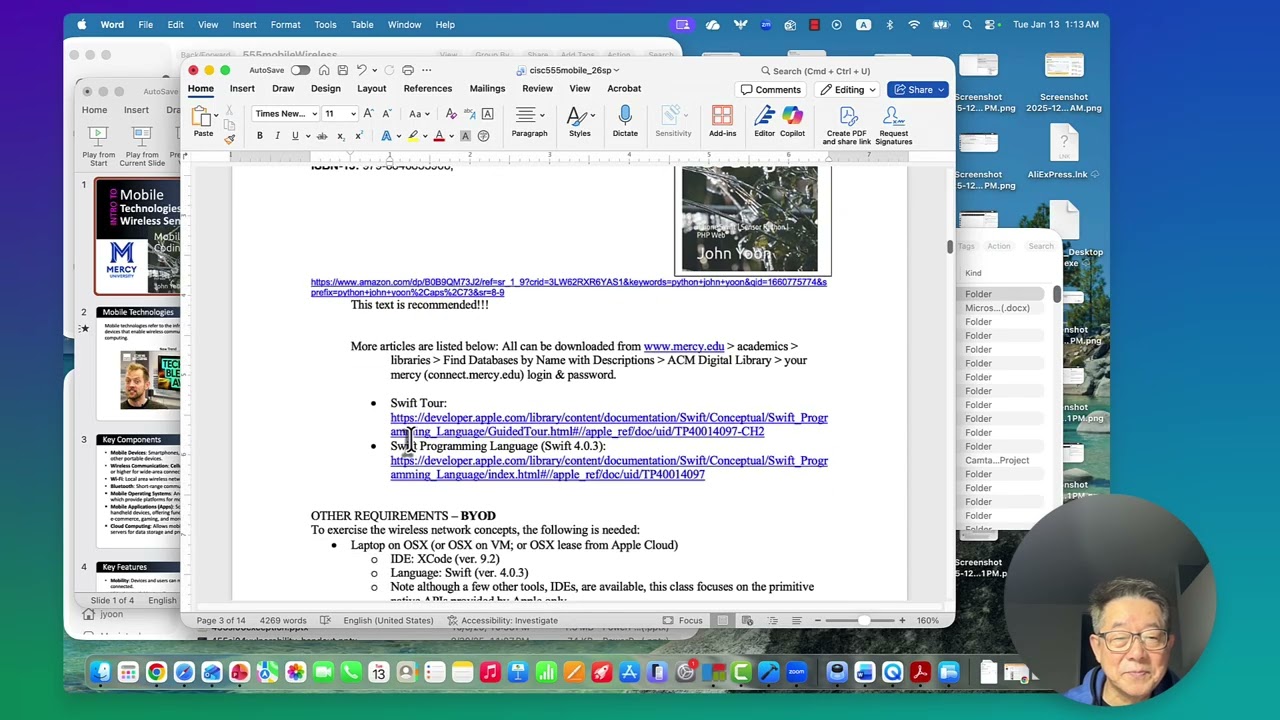Screen dimensions: 1280x720
Task: Click Page 3 of 14 in status bar
Action: 220,620
